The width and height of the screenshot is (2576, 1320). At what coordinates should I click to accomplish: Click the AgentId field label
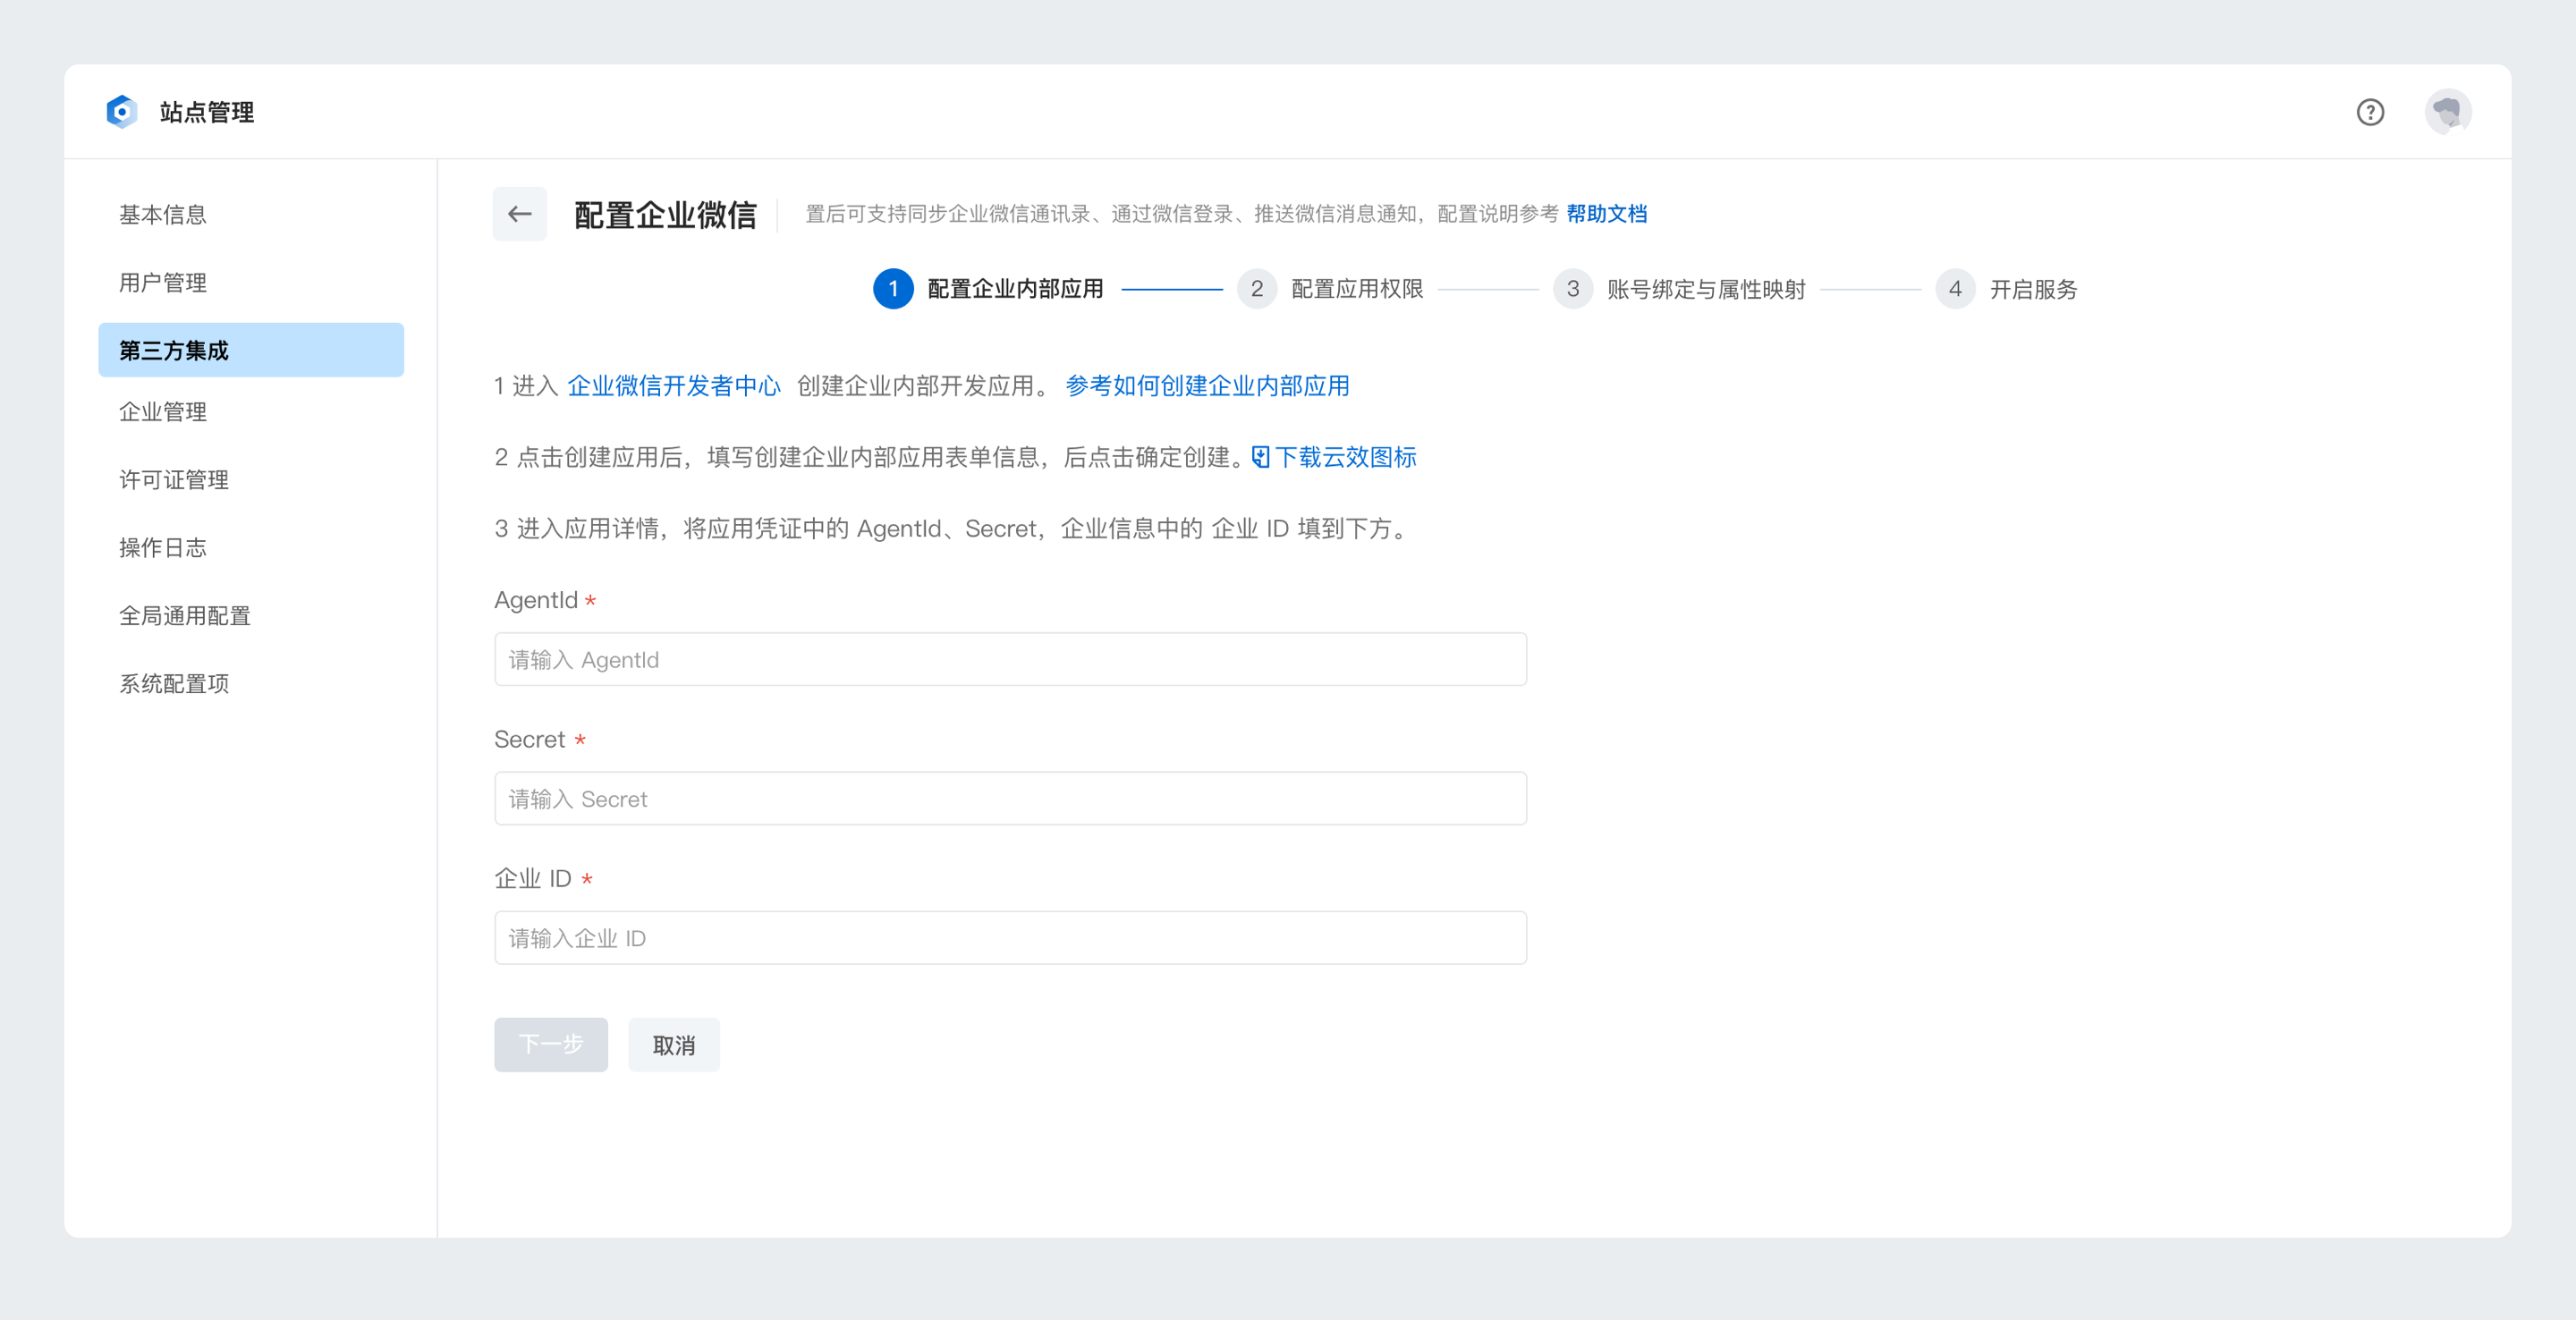coord(536,600)
